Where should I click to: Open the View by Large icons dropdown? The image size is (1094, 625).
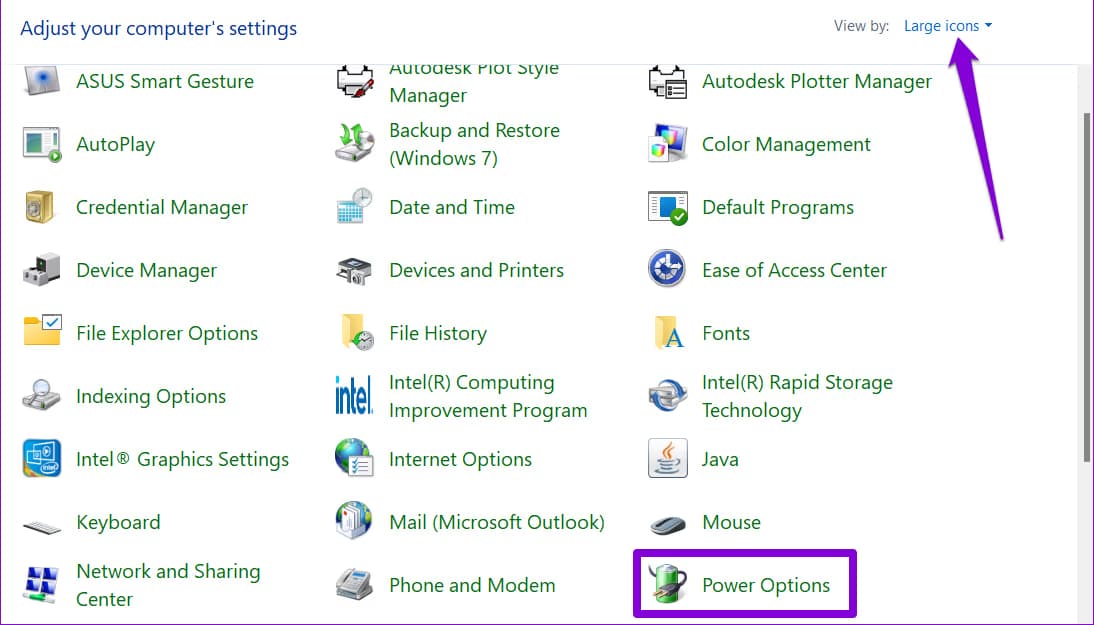947,26
